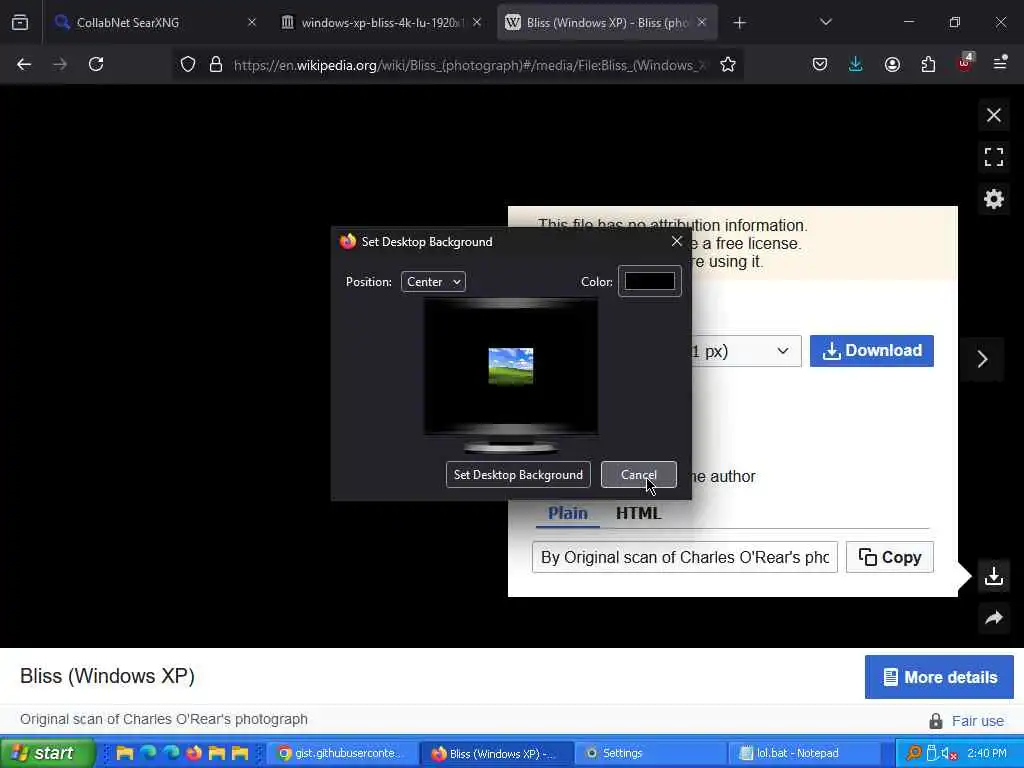Open the extensions puzzle icon
This screenshot has height=768, width=1024.
(x=928, y=64)
